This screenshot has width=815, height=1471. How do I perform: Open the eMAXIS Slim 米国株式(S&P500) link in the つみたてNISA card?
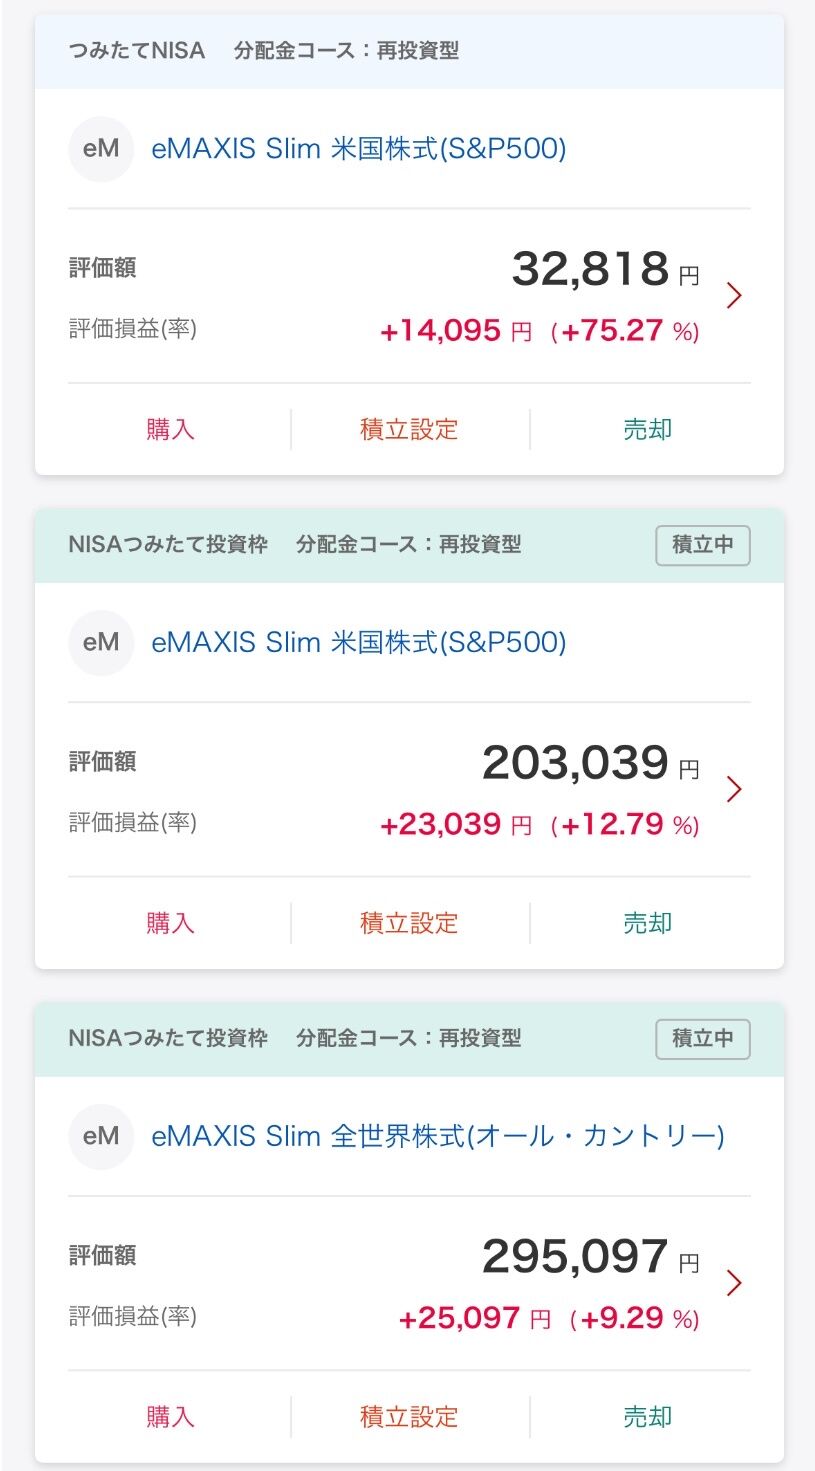(x=359, y=149)
